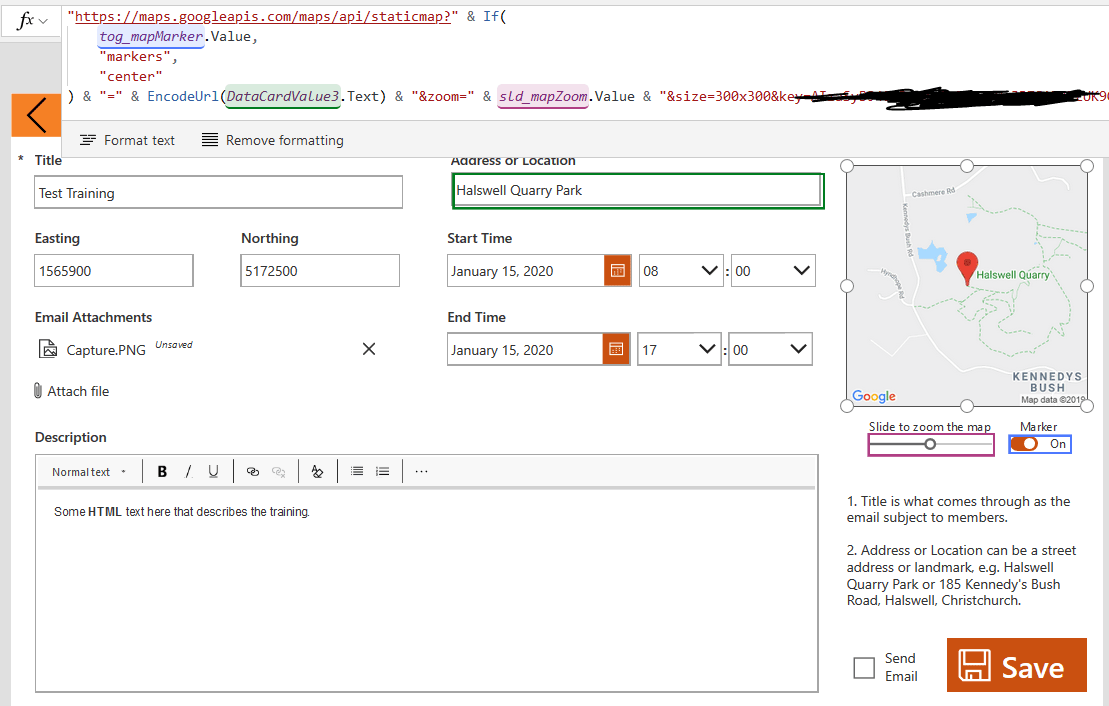Click Format text in formula bar

click(127, 140)
